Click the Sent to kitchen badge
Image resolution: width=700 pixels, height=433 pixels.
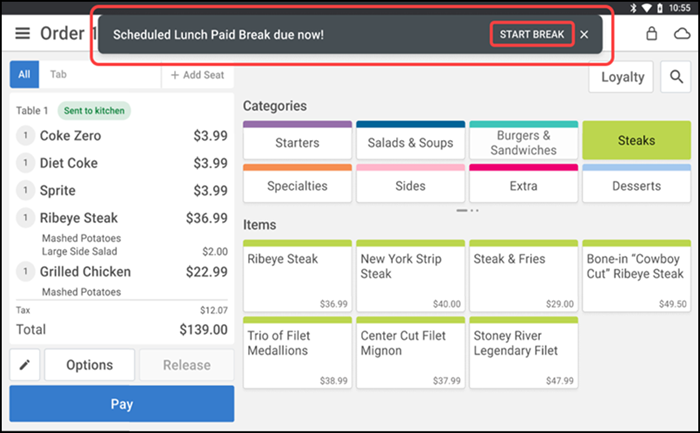94,110
